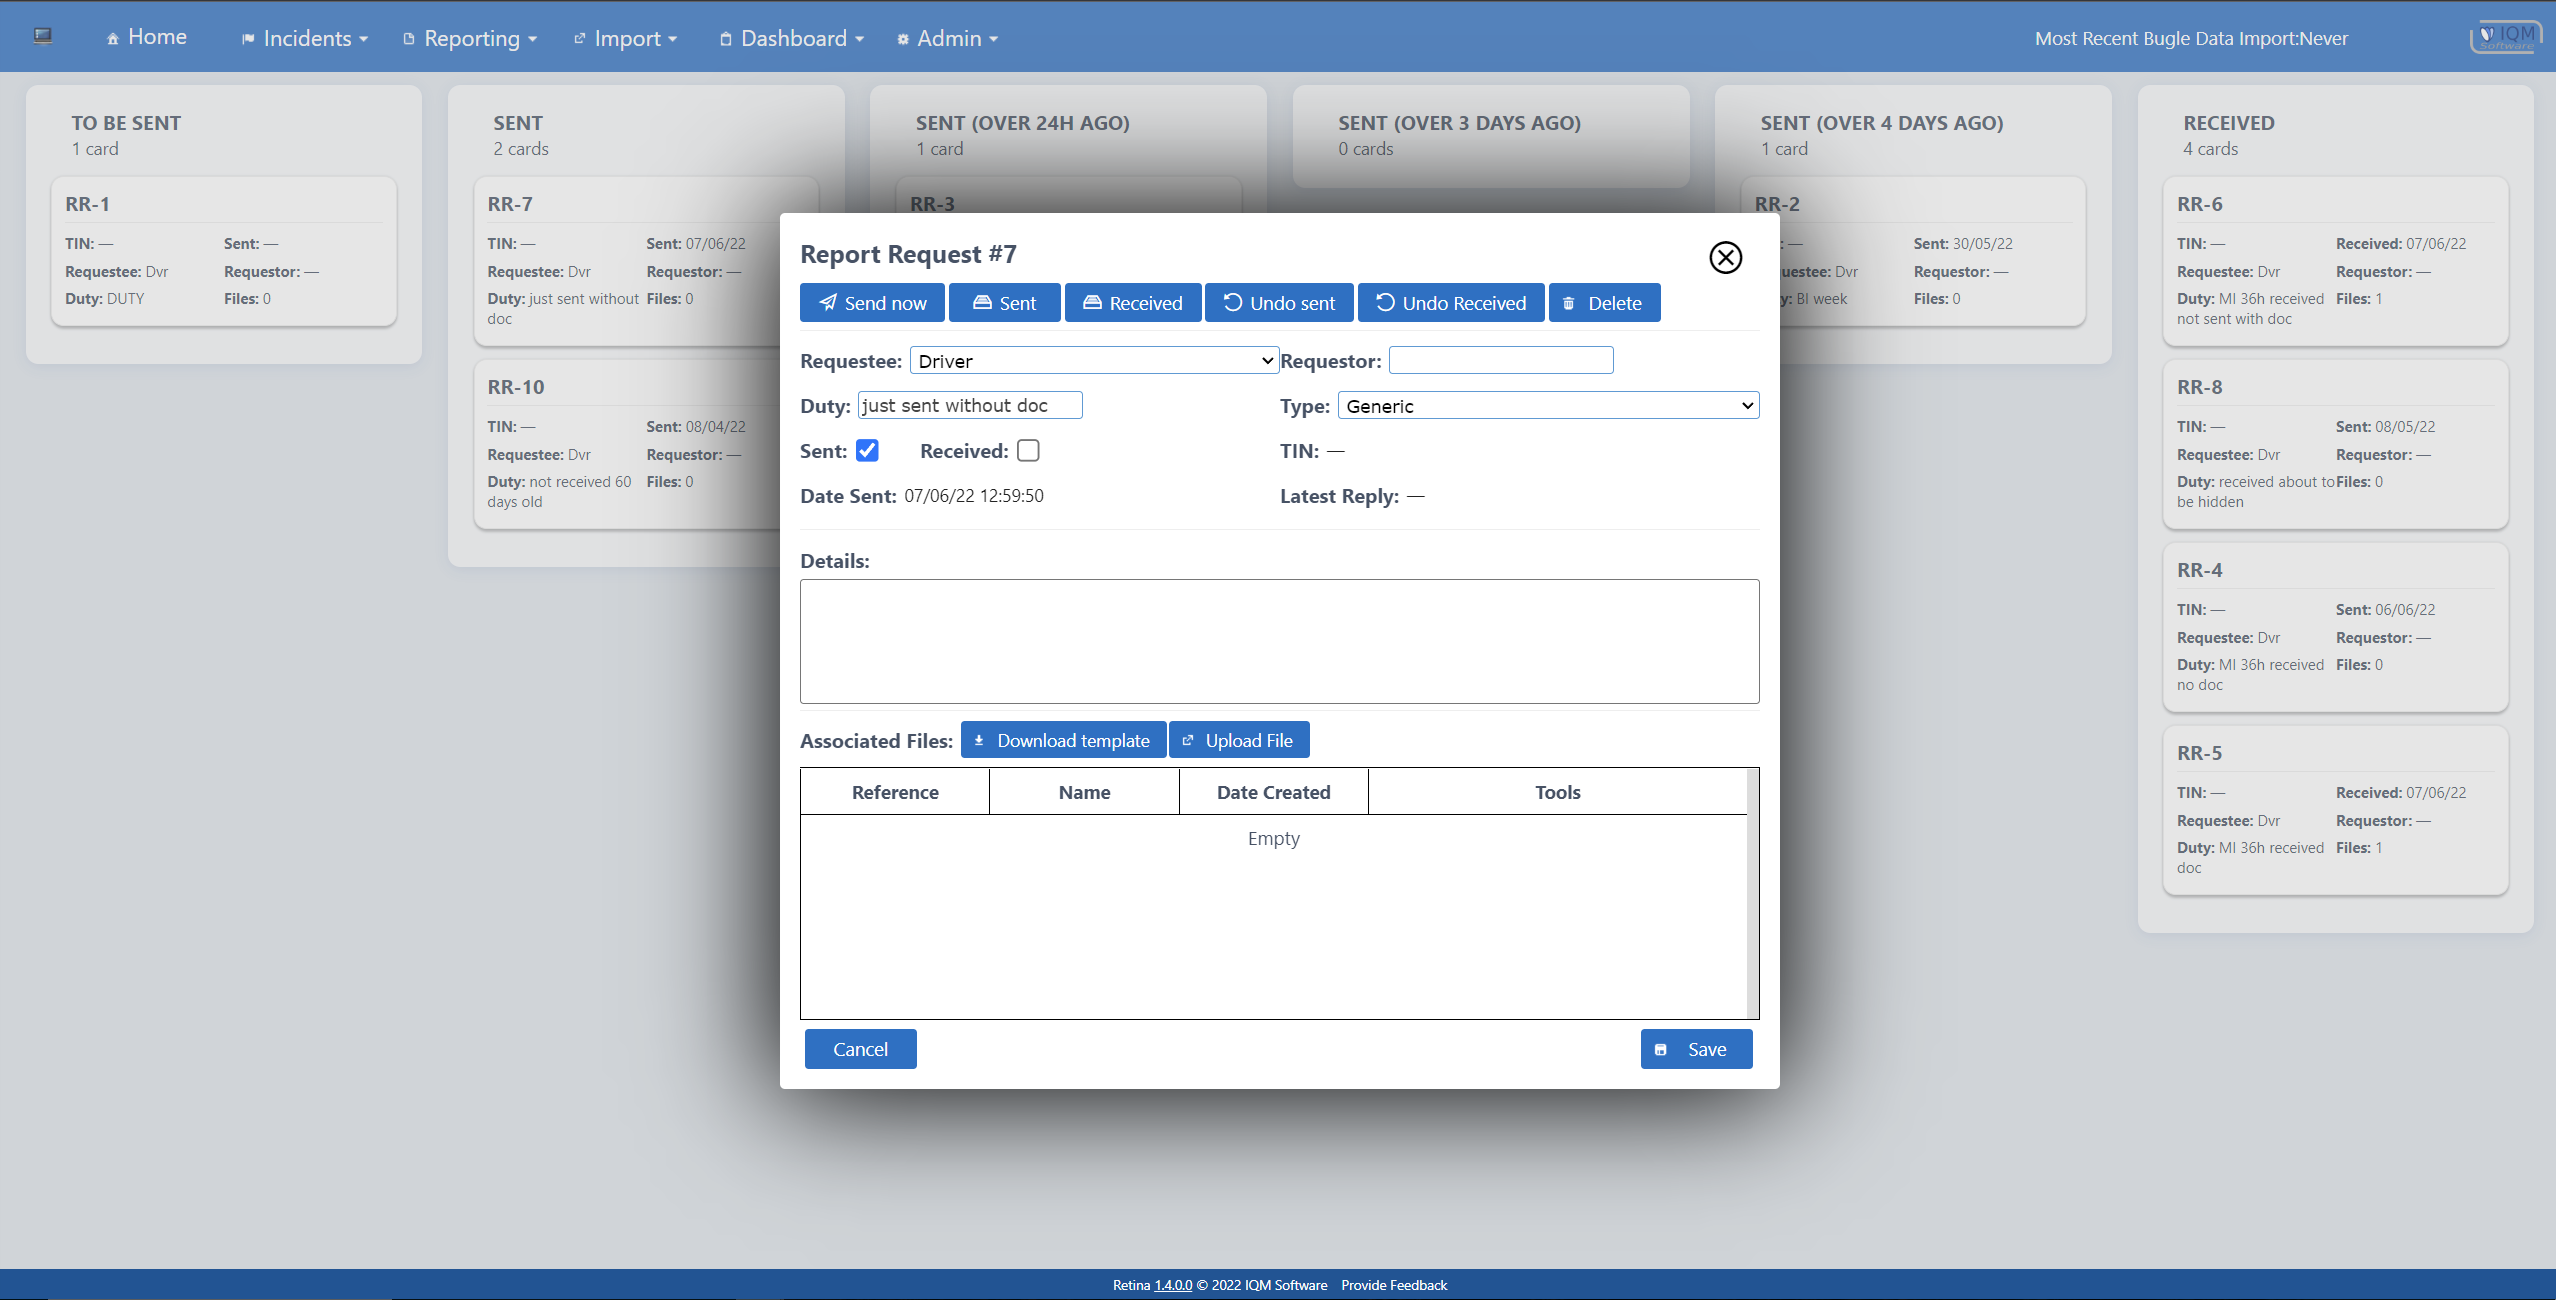Image resolution: width=2556 pixels, height=1300 pixels.
Task: Open the Upload File dialog
Action: [1238, 740]
